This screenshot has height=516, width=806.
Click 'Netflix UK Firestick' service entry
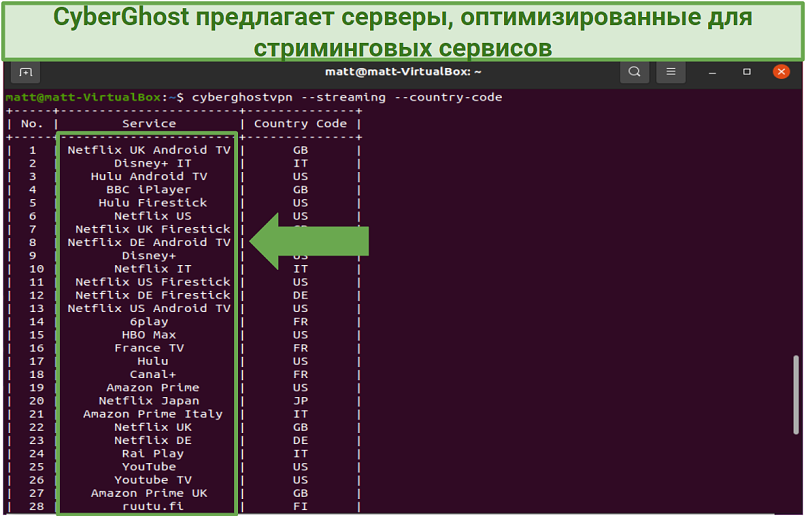153,229
